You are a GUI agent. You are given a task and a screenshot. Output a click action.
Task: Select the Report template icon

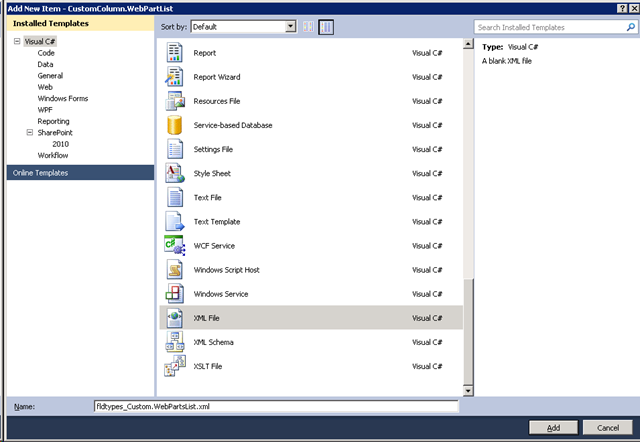coord(175,53)
